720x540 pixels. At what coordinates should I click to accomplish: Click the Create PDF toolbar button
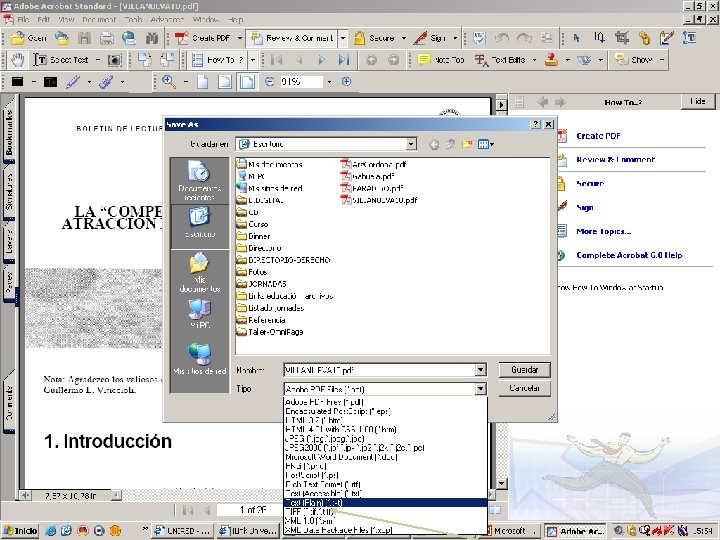204,37
